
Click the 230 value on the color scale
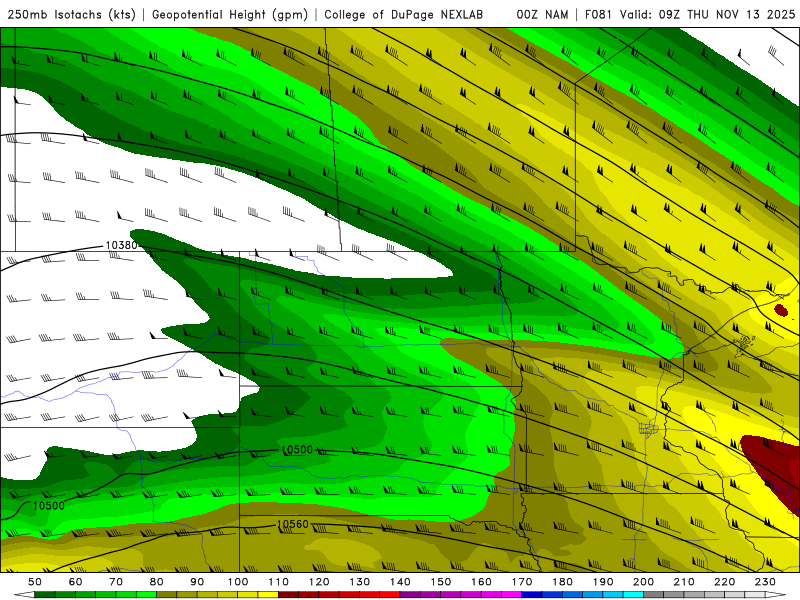click(766, 582)
